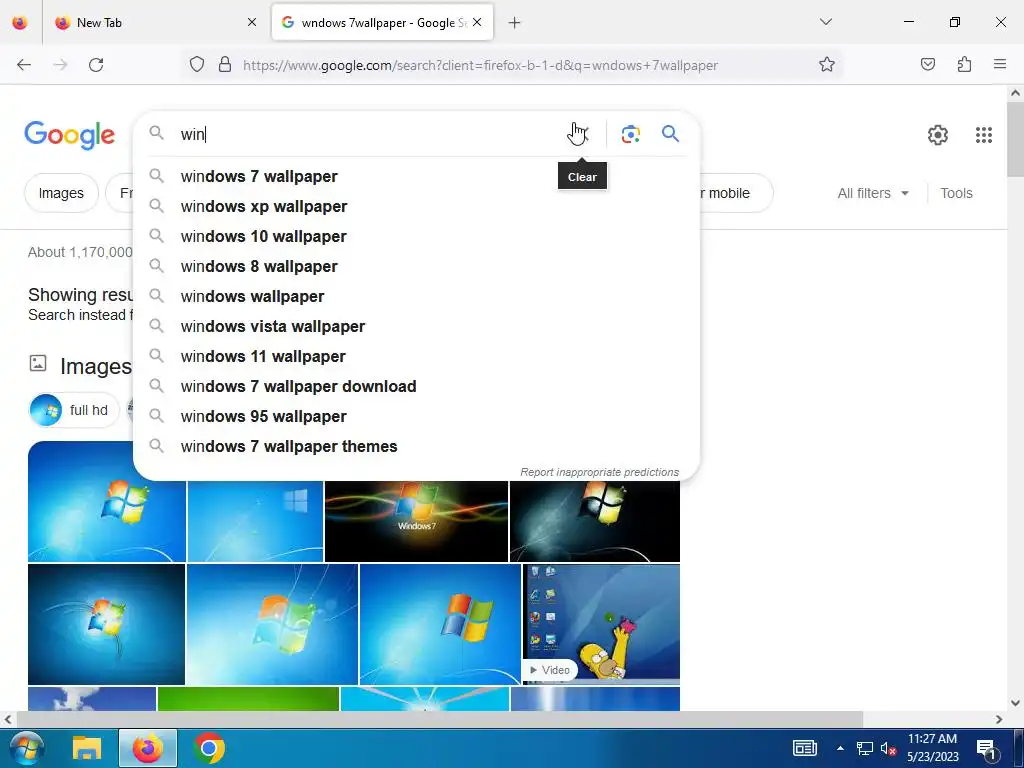Open a new browser tab
This screenshot has height=768, width=1024.
coord(515,23)
